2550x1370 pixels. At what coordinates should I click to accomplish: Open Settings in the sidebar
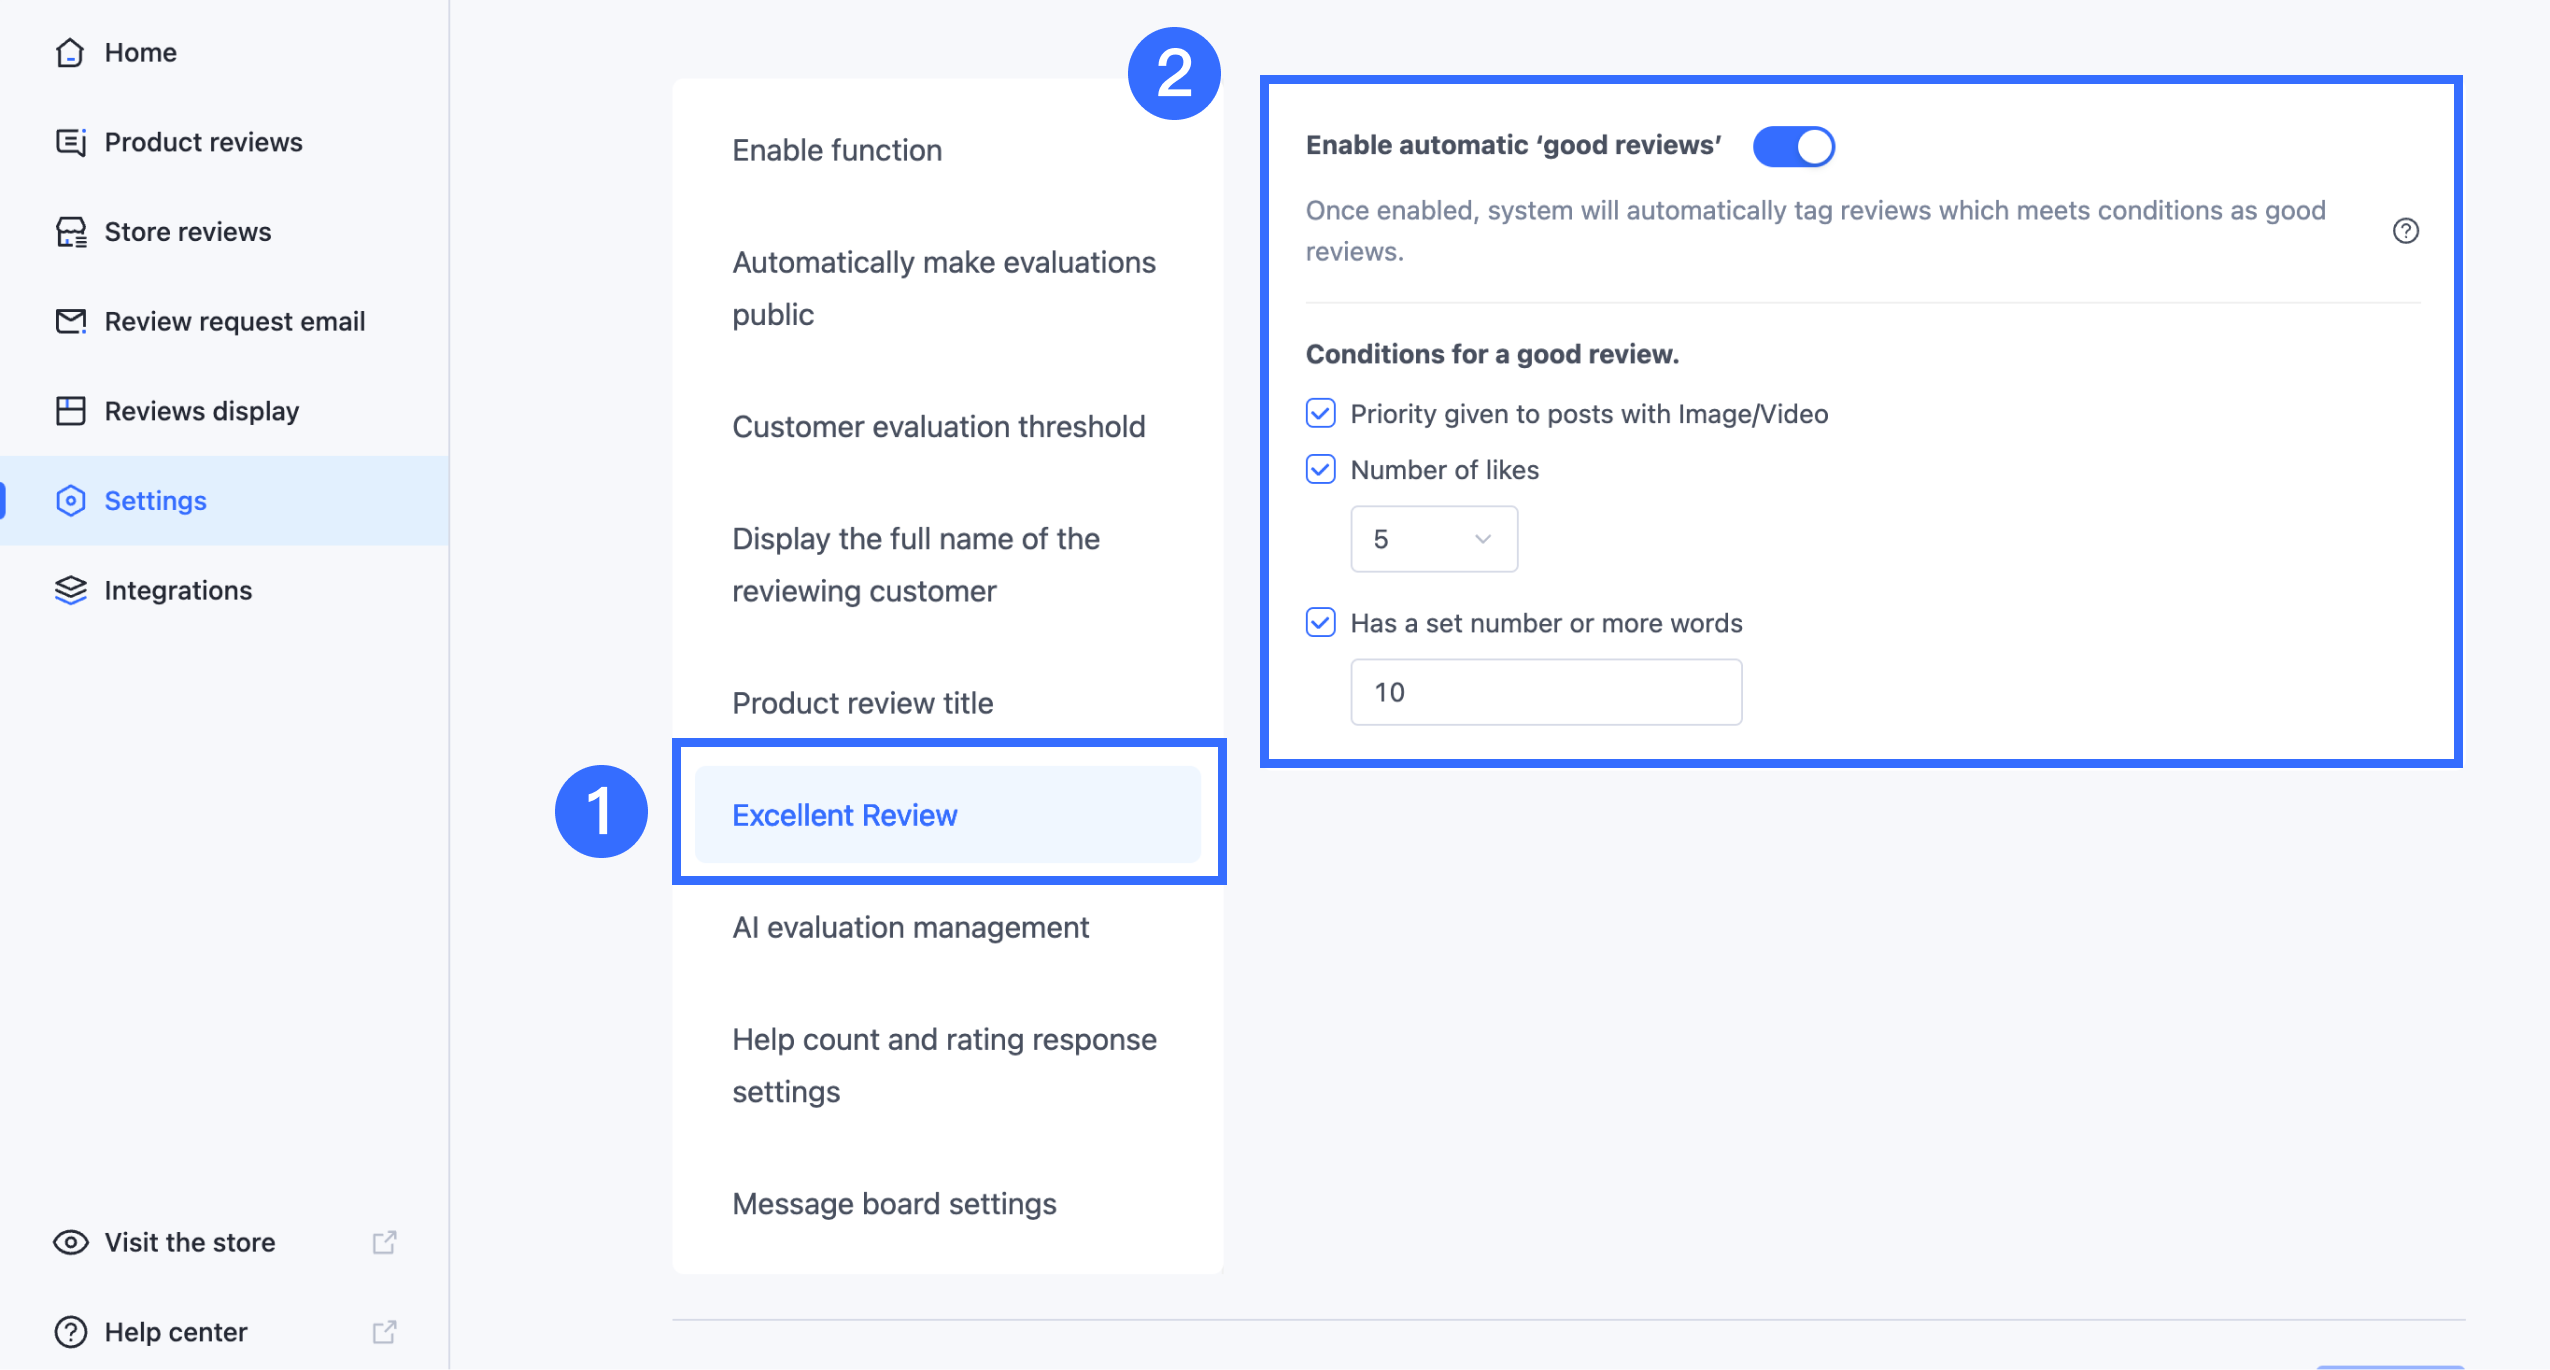pos(155,500)
